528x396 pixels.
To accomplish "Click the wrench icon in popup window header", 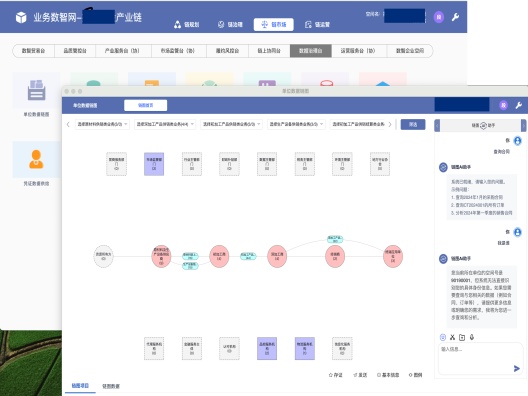I will [x=519, y=105].
